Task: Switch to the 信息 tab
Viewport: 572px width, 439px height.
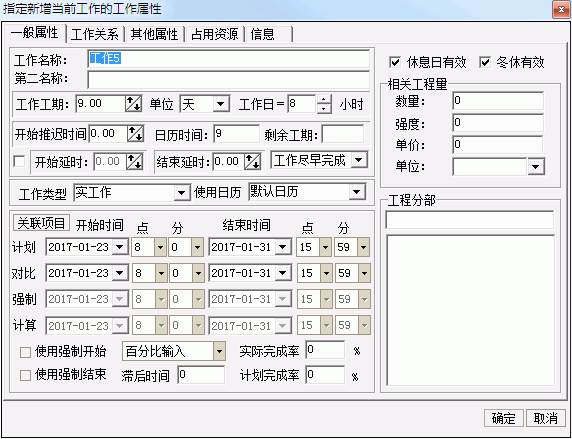Action: click(269, 35)
